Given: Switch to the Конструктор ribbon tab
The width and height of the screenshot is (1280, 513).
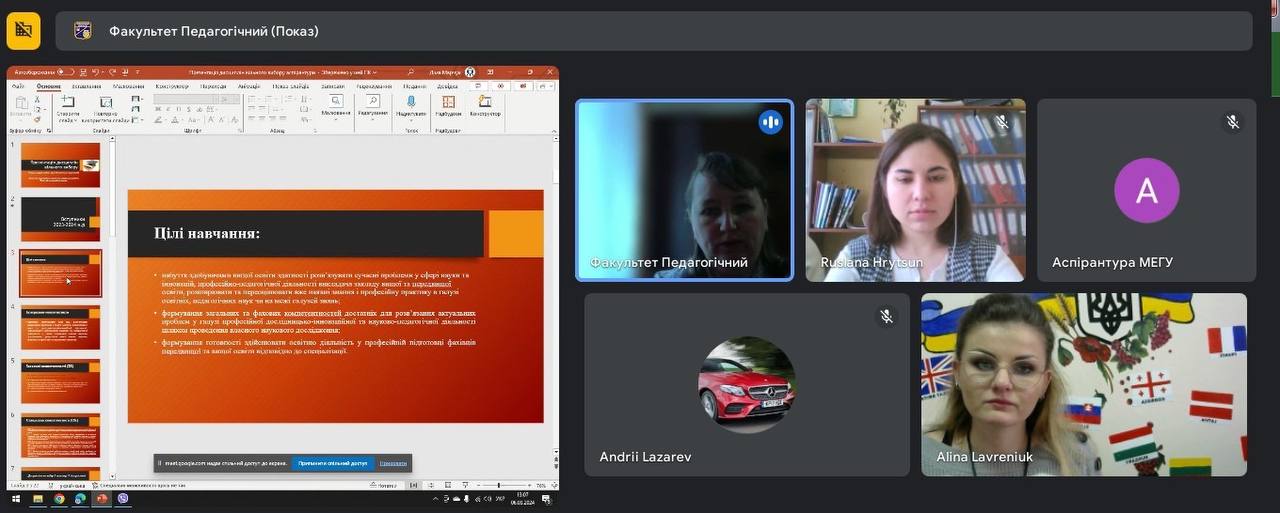Looking at the screenshot, I should coord(172,86).
